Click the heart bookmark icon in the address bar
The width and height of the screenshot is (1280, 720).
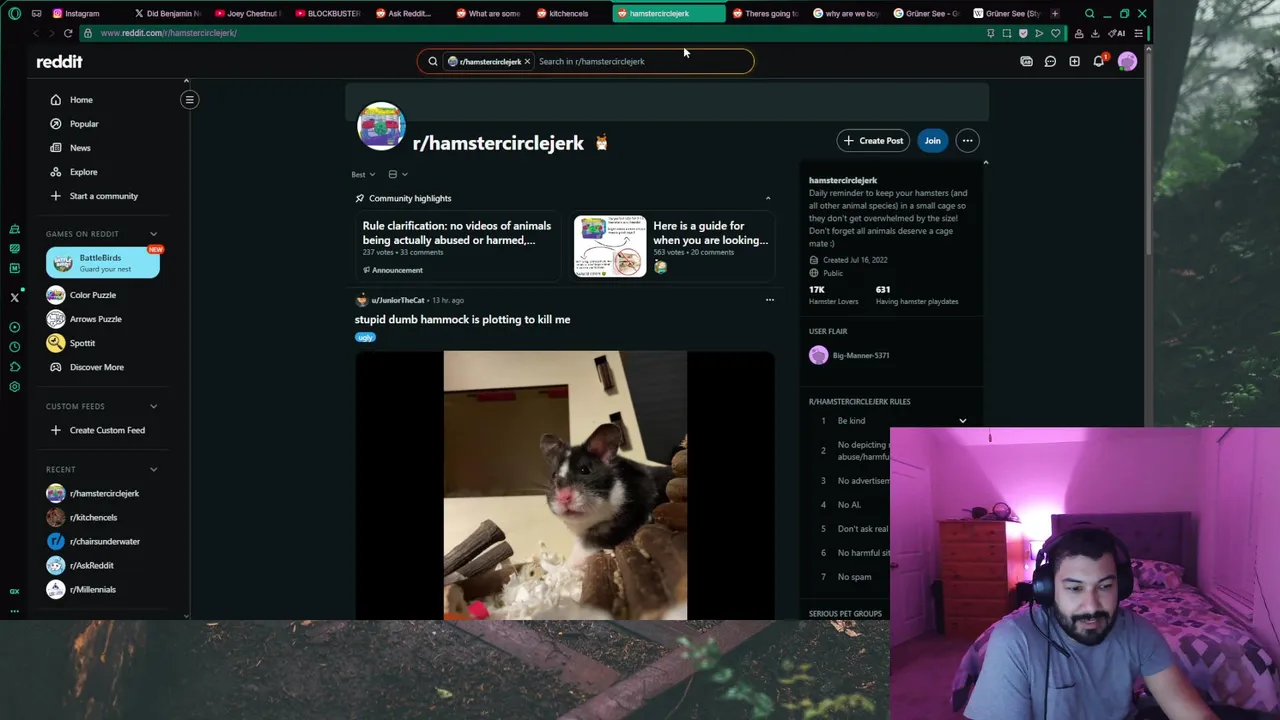[1055, 33]
